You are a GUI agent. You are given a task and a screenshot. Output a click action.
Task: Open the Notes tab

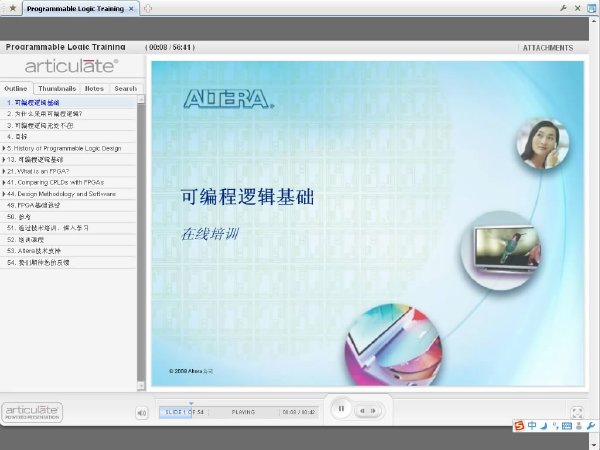tap(94, 88)
